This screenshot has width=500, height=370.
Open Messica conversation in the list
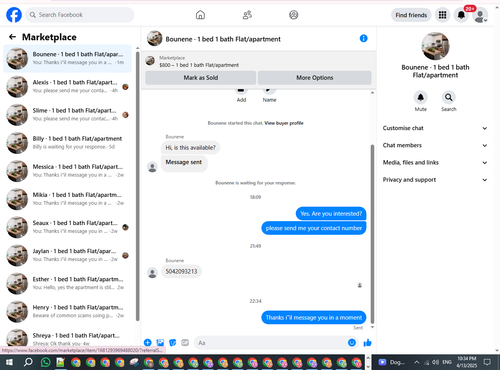67,171
